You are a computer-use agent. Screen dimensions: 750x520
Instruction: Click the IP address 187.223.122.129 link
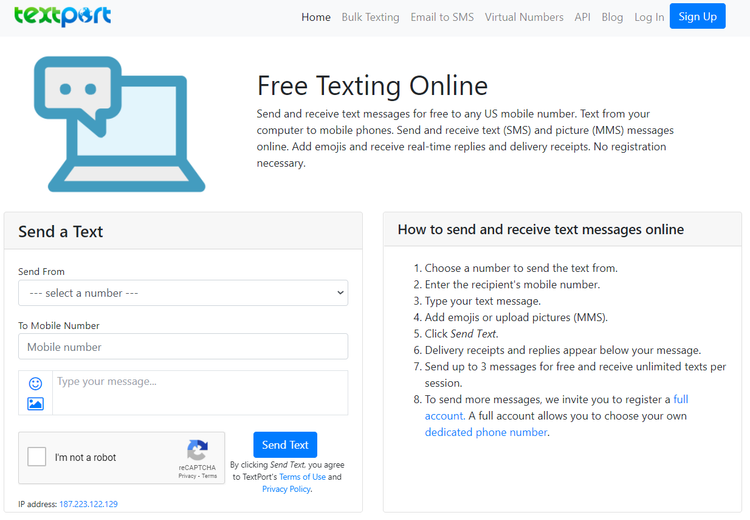tap(88, 504)
